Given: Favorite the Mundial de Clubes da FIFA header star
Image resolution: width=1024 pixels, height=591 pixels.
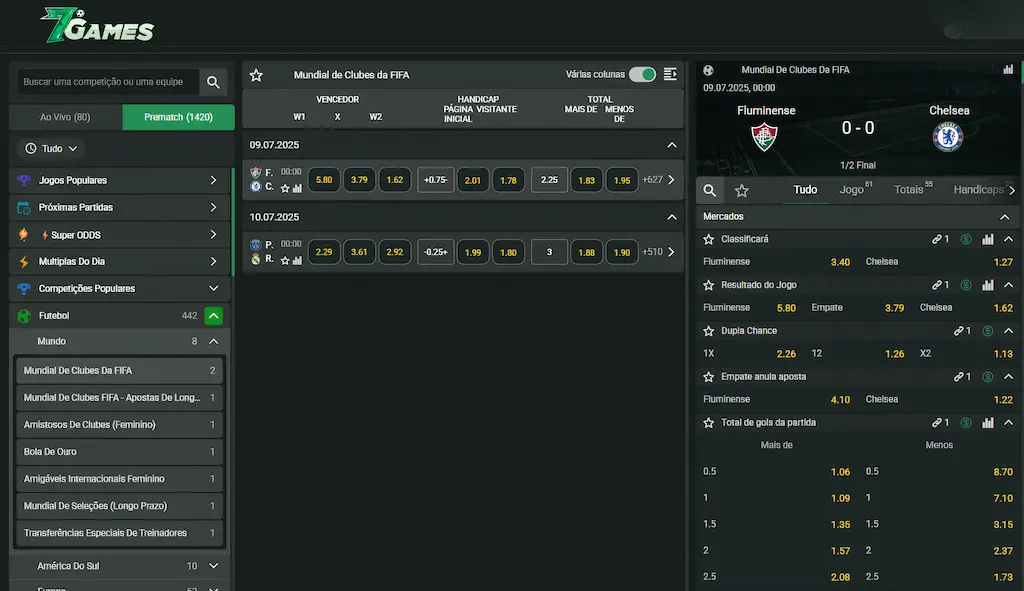Looking at the screenshot, I should click(256, 75).
